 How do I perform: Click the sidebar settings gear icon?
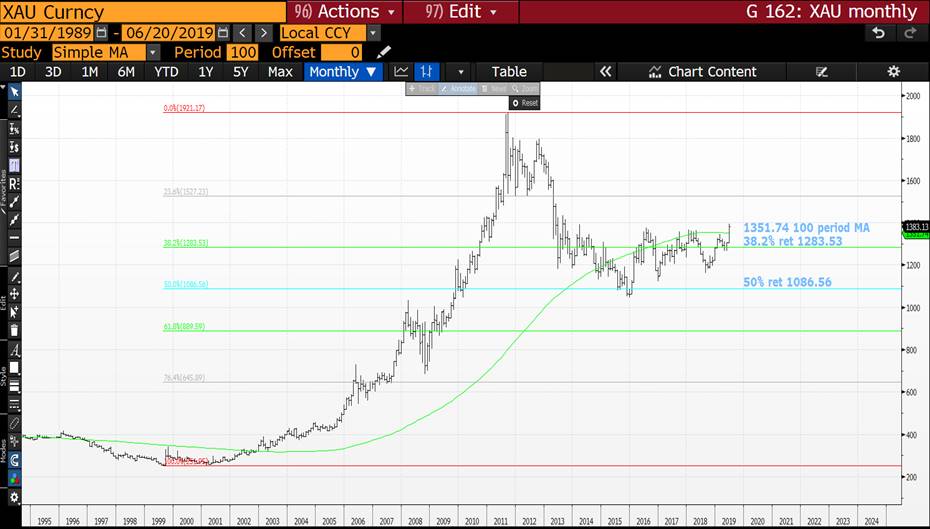point(14,497)
